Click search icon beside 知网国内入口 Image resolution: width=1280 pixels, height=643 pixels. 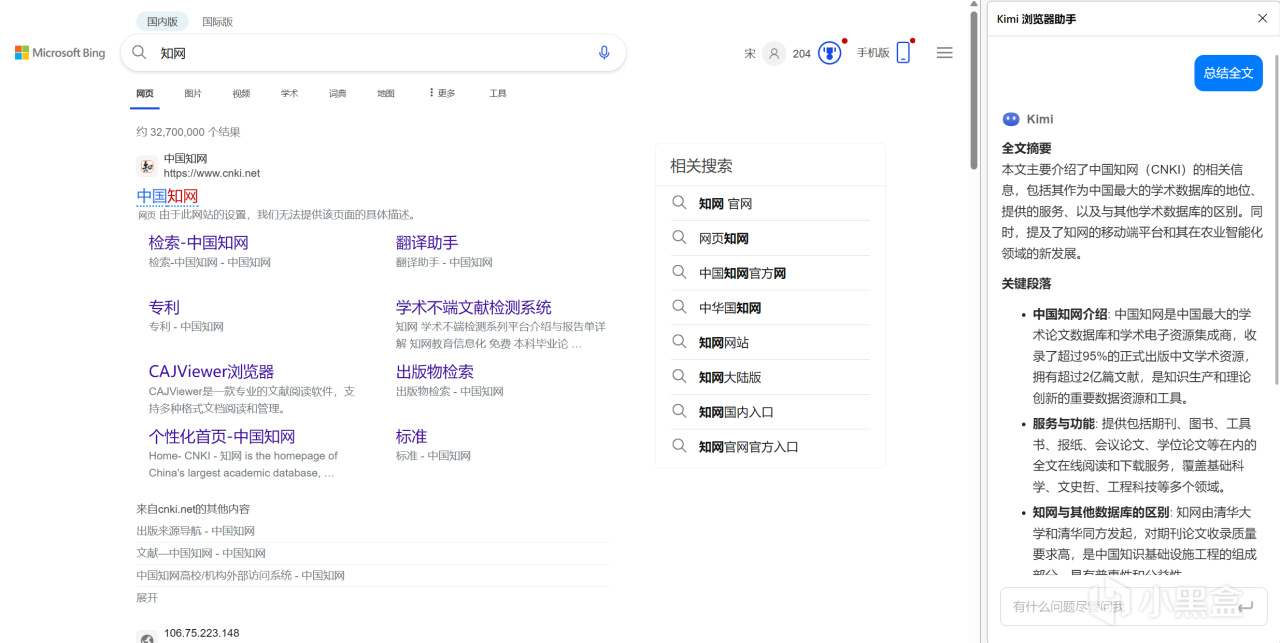679,411
